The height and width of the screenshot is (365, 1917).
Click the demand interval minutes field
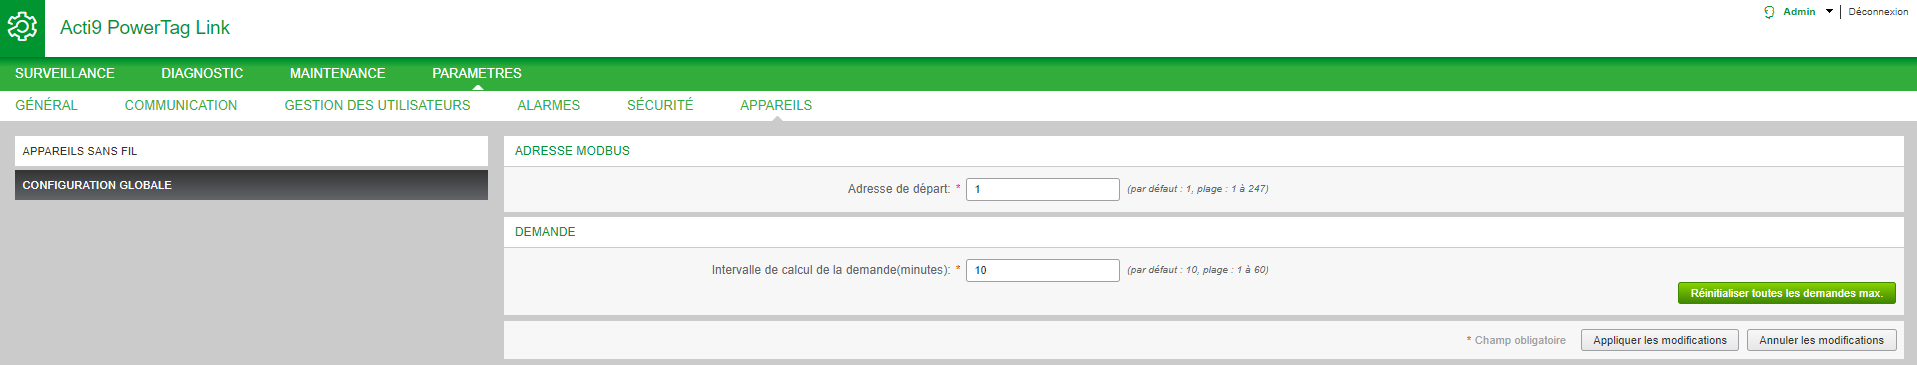pos(1042,270)
